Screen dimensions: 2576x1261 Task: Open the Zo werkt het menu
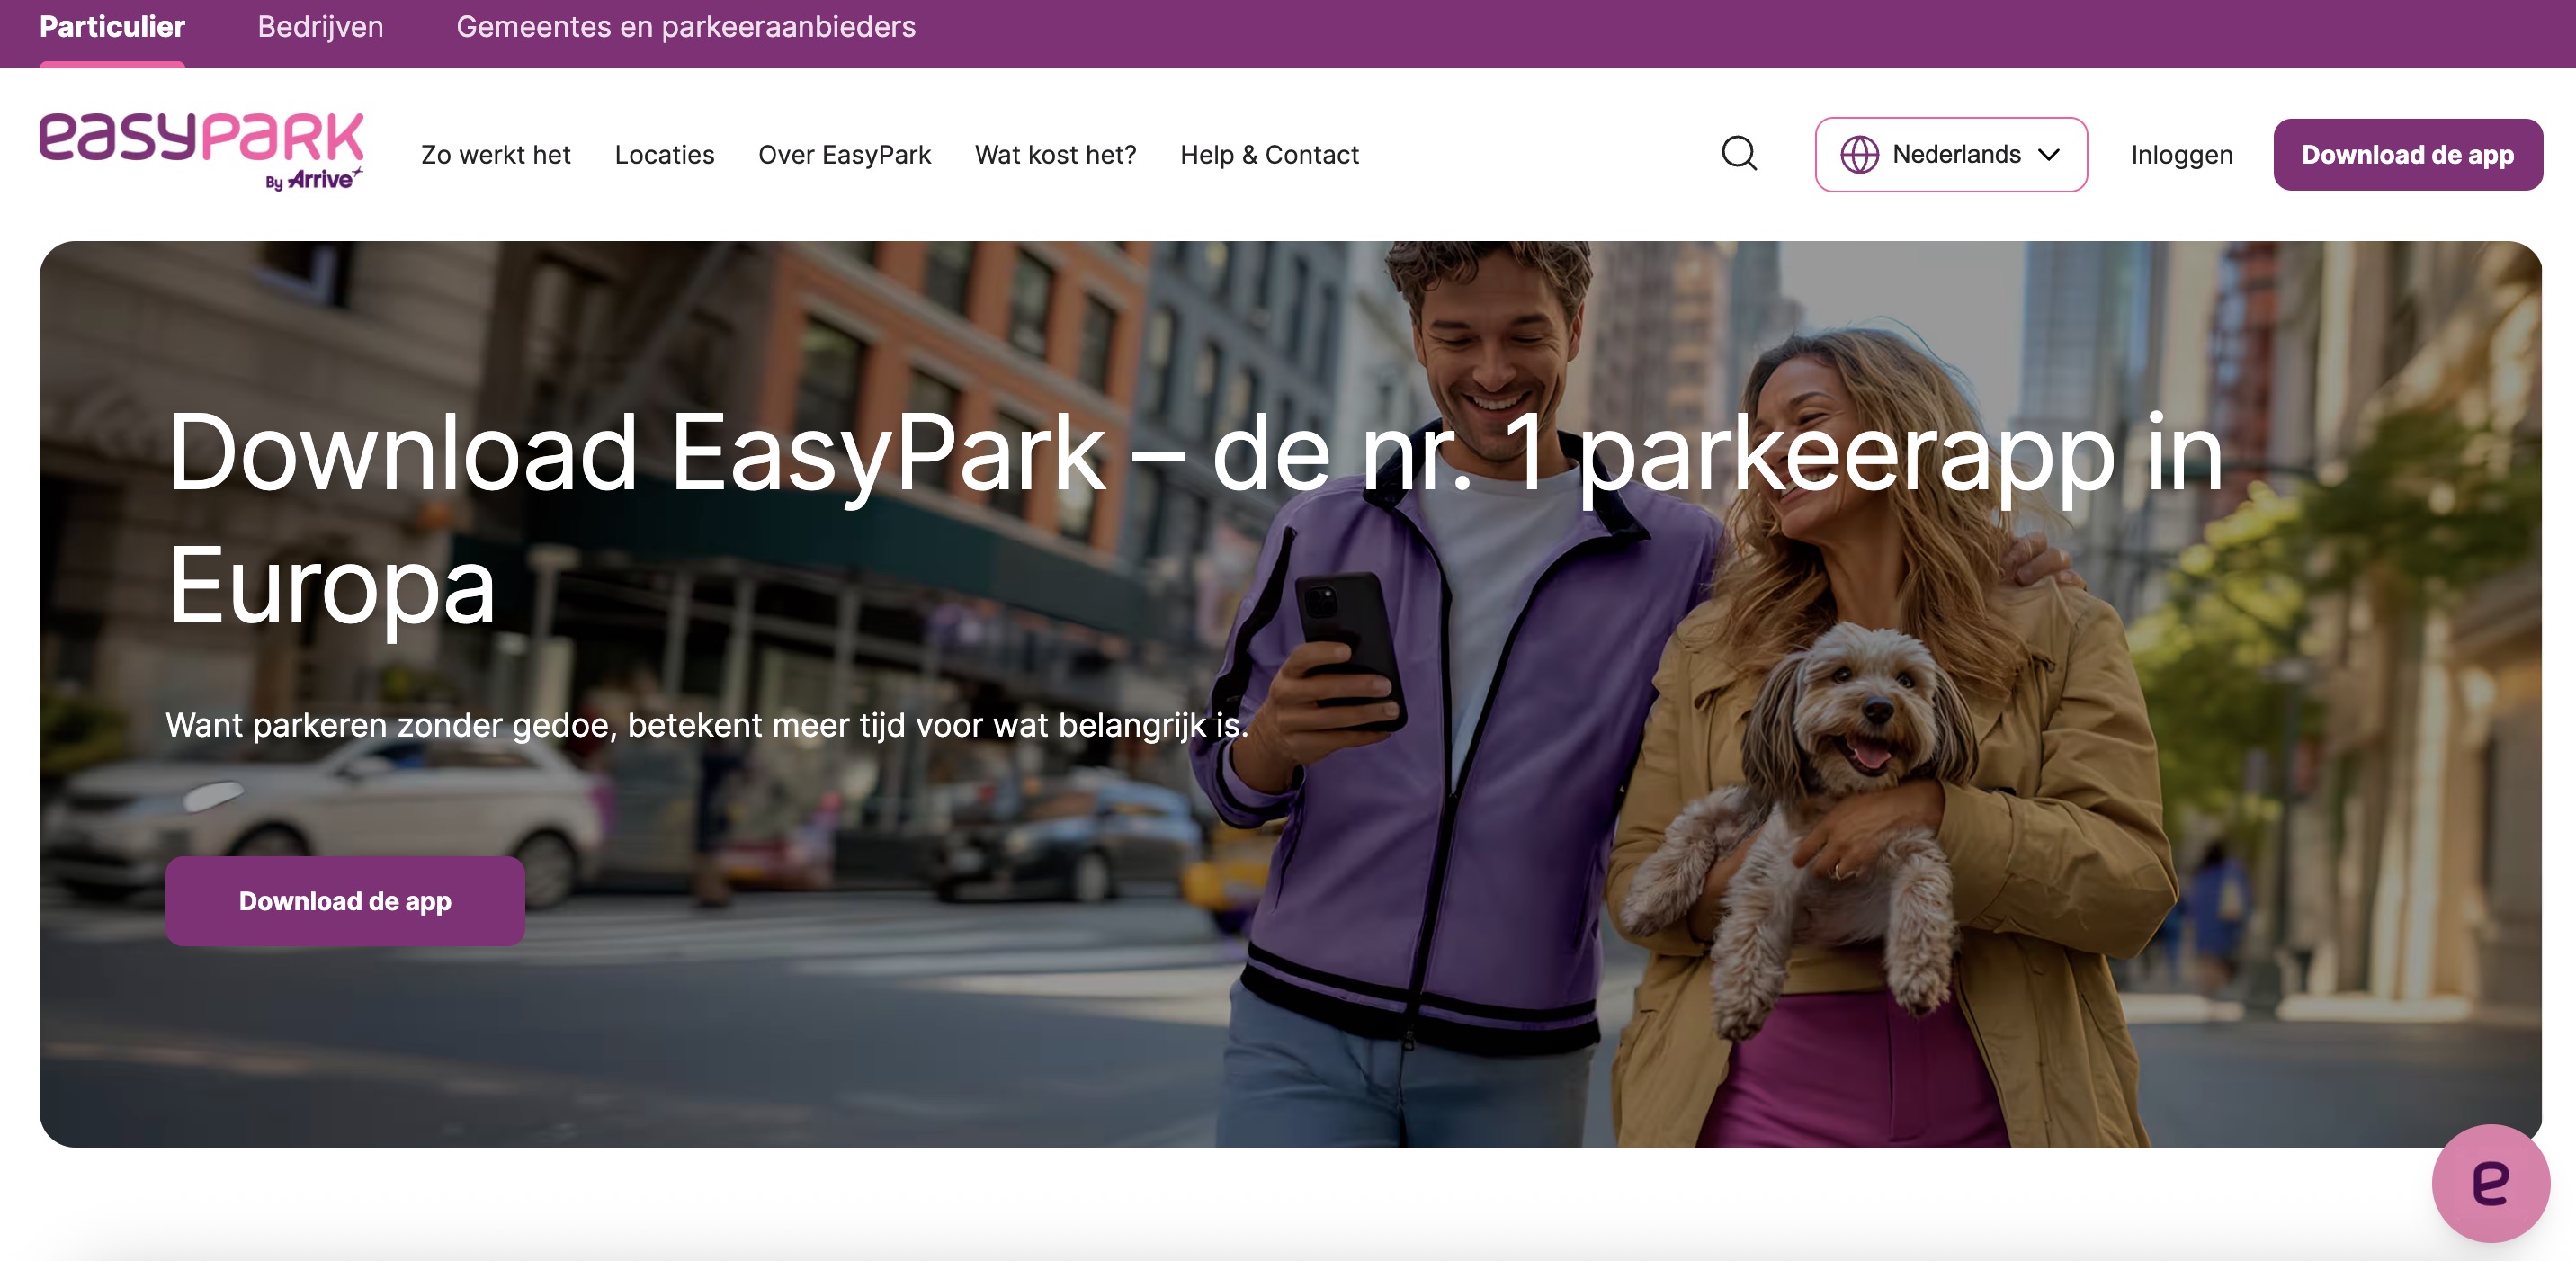pos(496,155)
